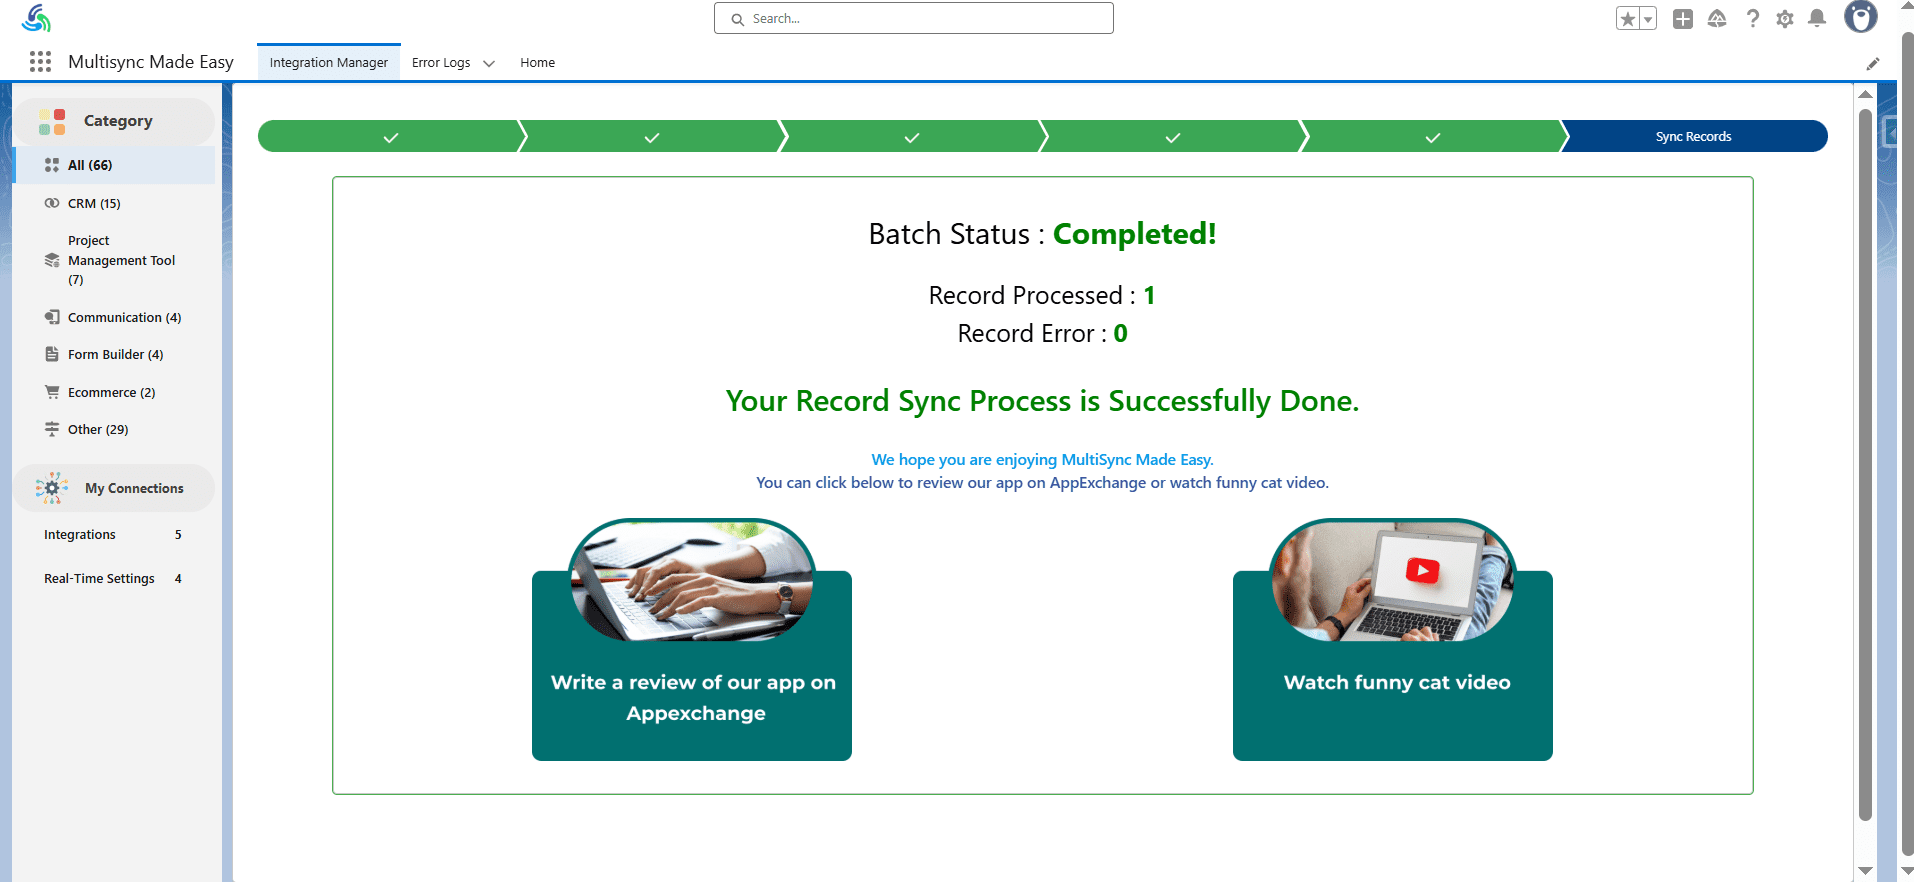Click the notifications bell icon
1914x882 pixels.
(1817, 18)
